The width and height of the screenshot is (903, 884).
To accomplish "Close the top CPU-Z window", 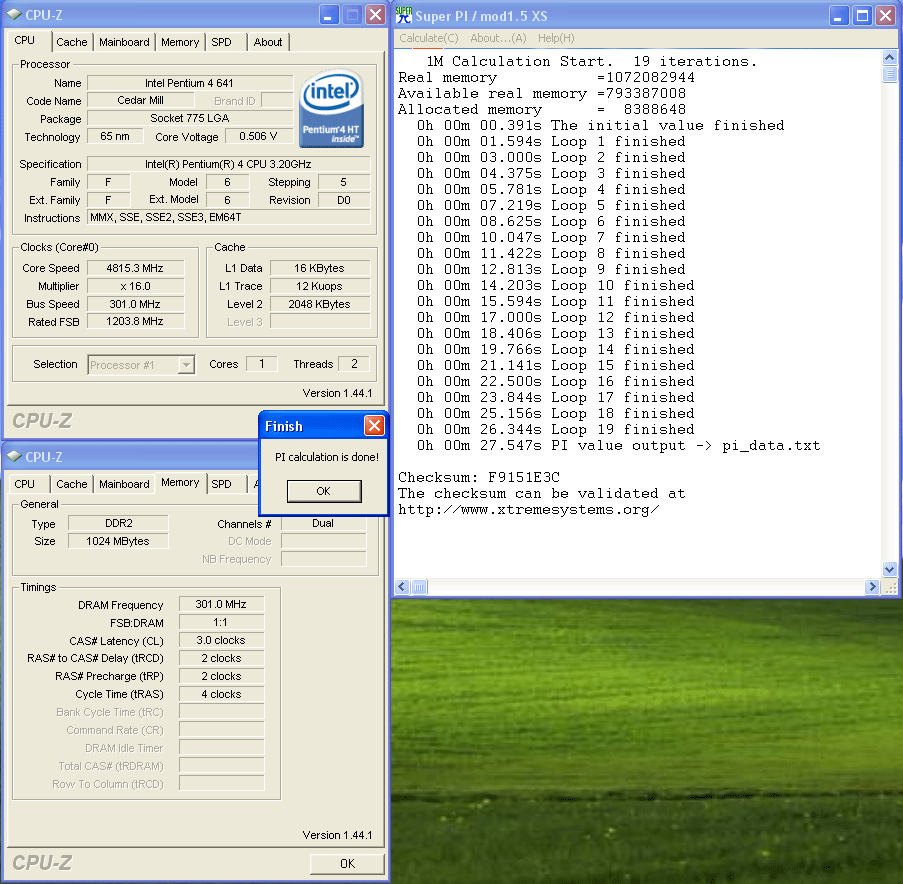I will (x=375, y=15).
